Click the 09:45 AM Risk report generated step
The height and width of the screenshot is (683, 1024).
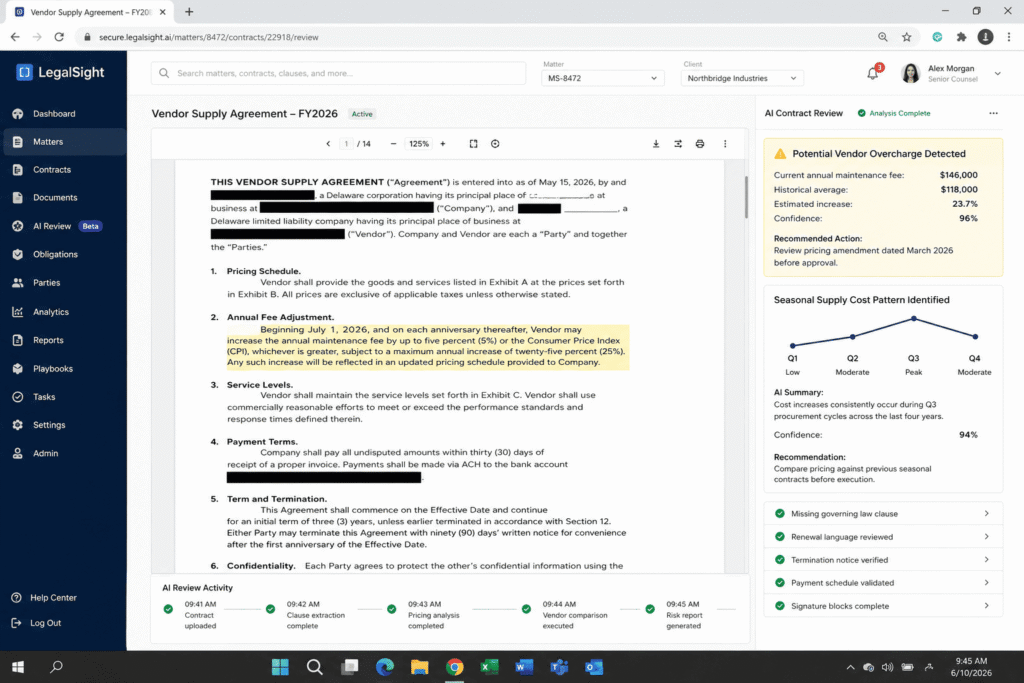[675, 614]
